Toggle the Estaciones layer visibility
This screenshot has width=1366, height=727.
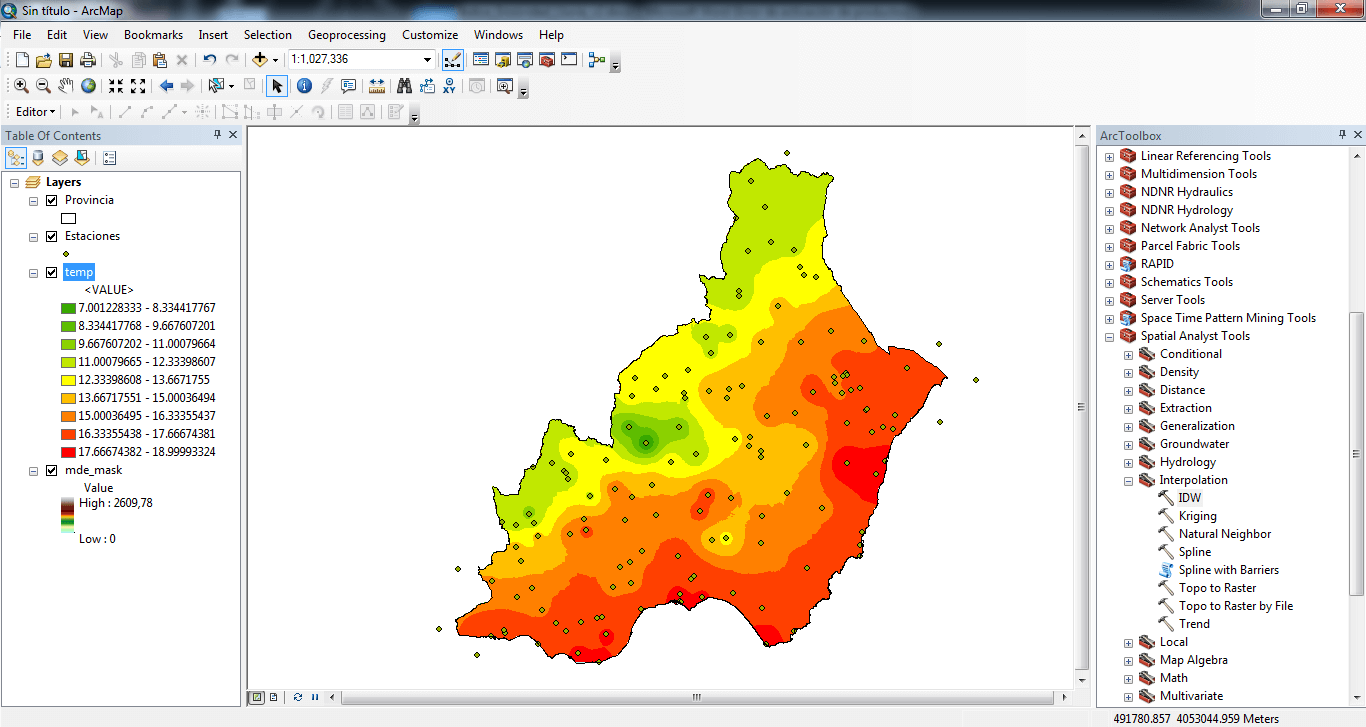pos(52,236)
